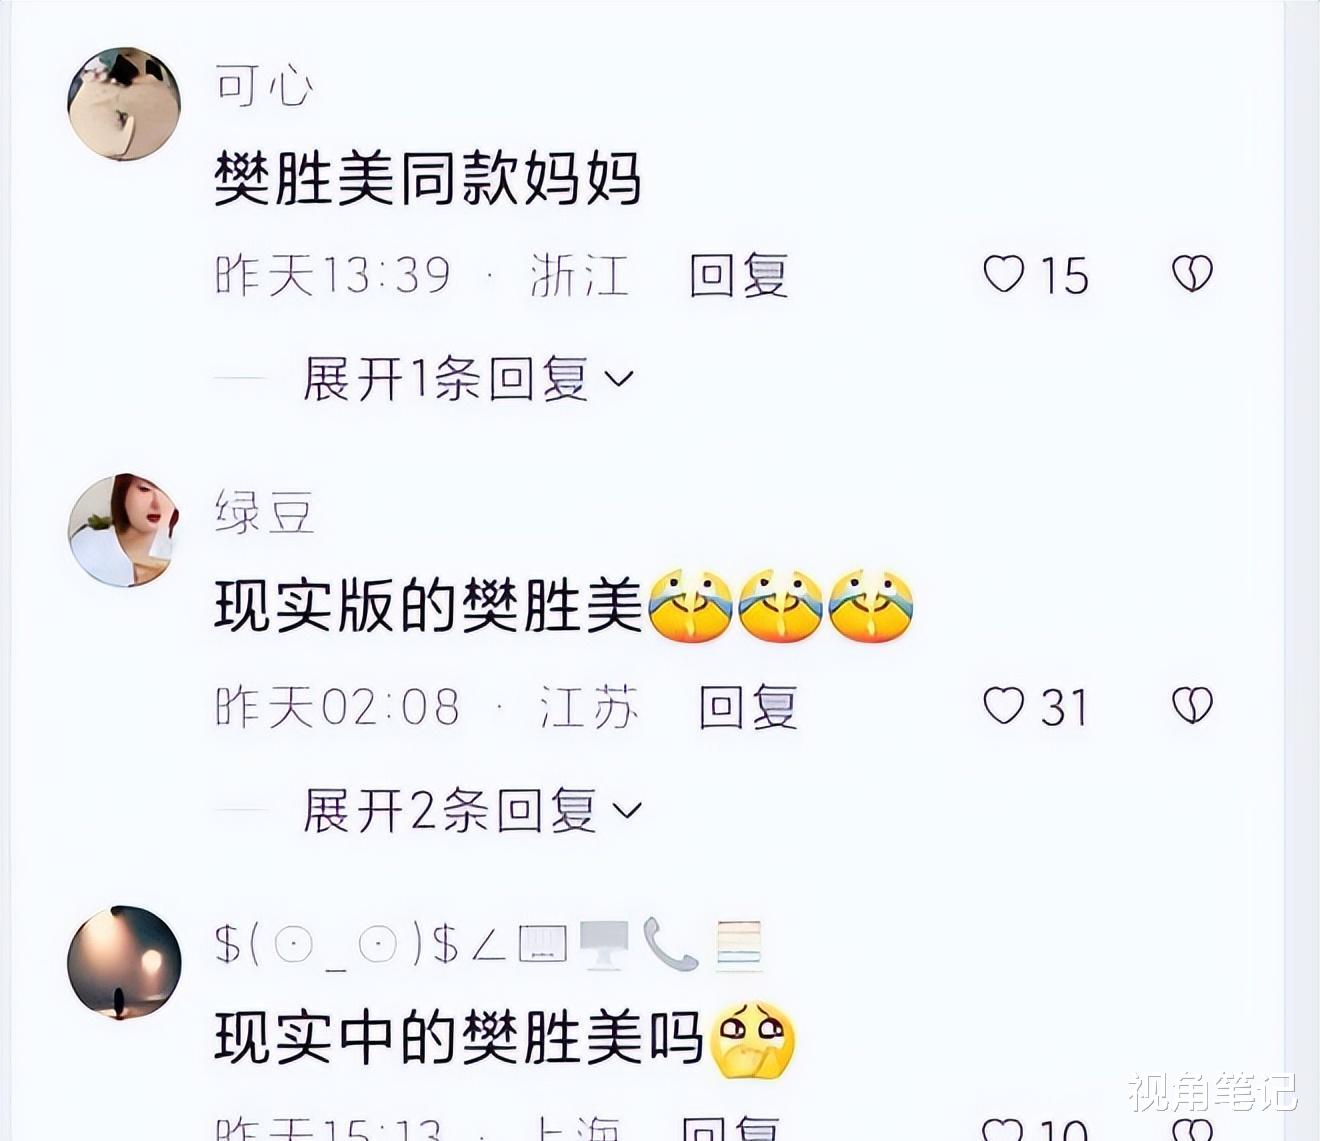This screenshot has width=1320, height=1141.
Task: Select comment text 现实版的樊胜美
Action: coord(428,606)
